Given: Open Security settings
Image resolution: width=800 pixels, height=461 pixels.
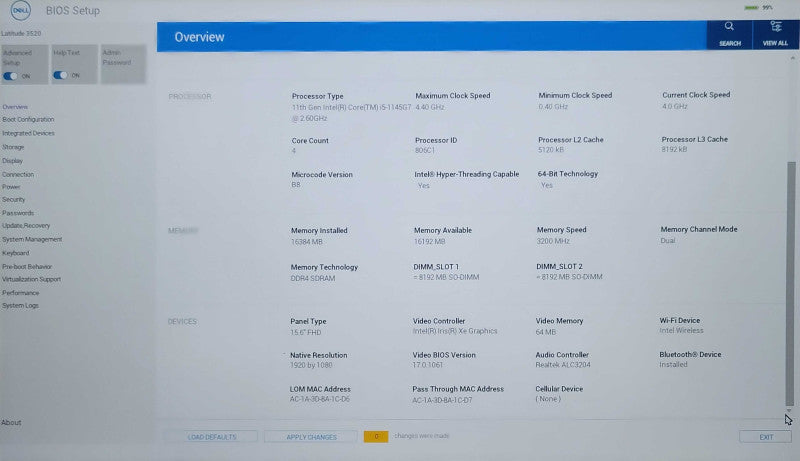Looking at the screenshot, I should pos(13,199).
